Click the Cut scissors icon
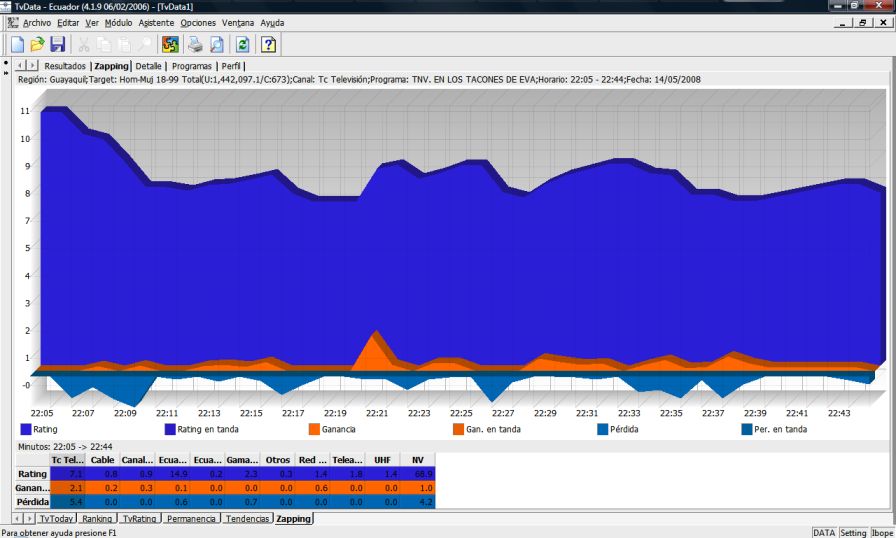896x538 pixels. [x=83, y=45]
